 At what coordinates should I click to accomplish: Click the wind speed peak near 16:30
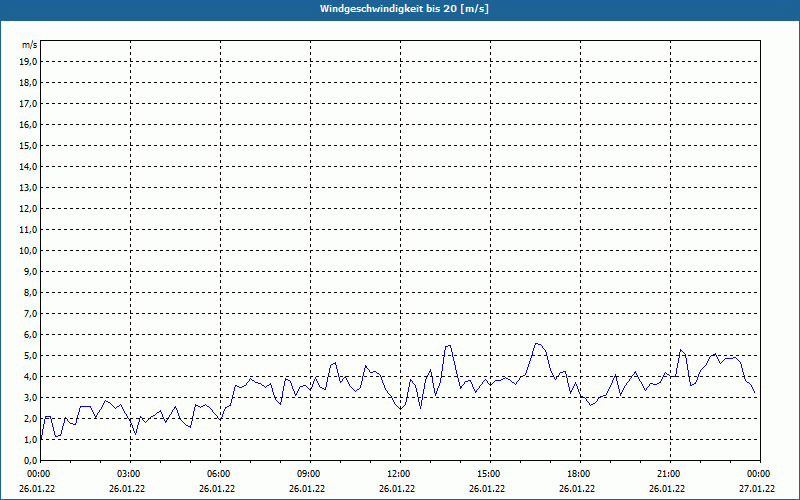pyautogui.click(x=537, y=343)
